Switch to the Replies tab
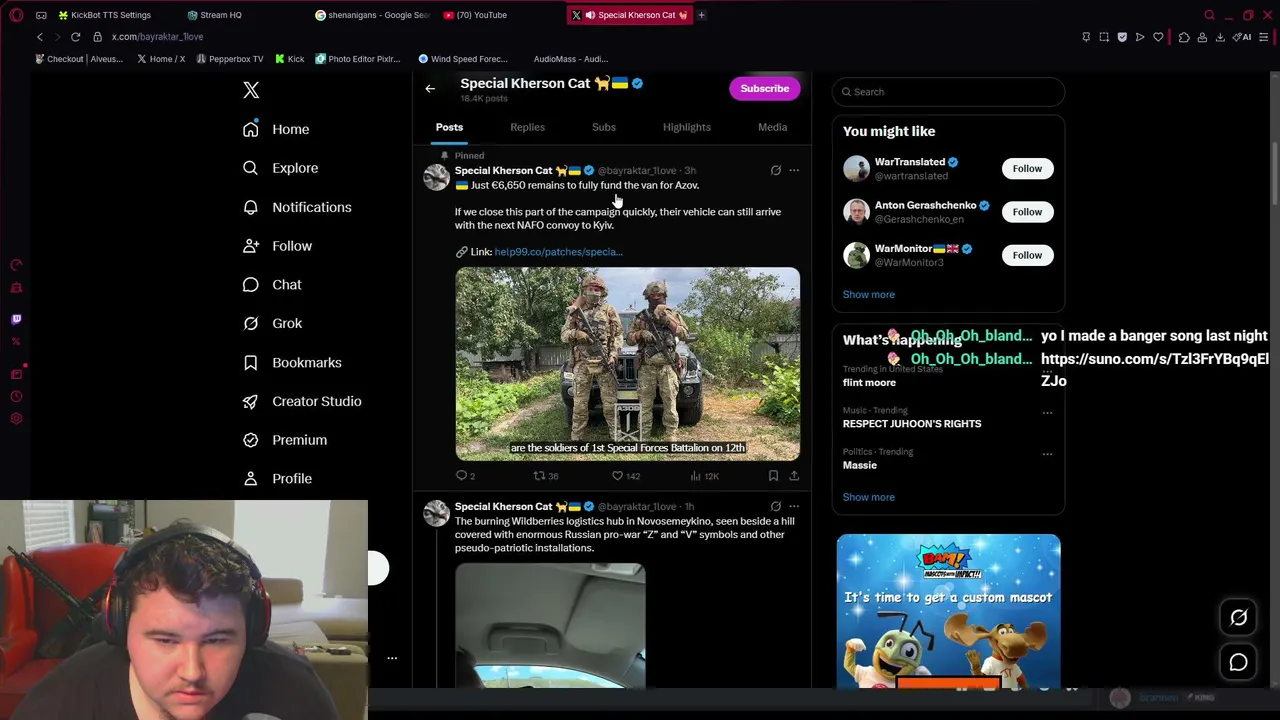Image resolution: width=1280 pixels, height=720 pixels. 527,128
